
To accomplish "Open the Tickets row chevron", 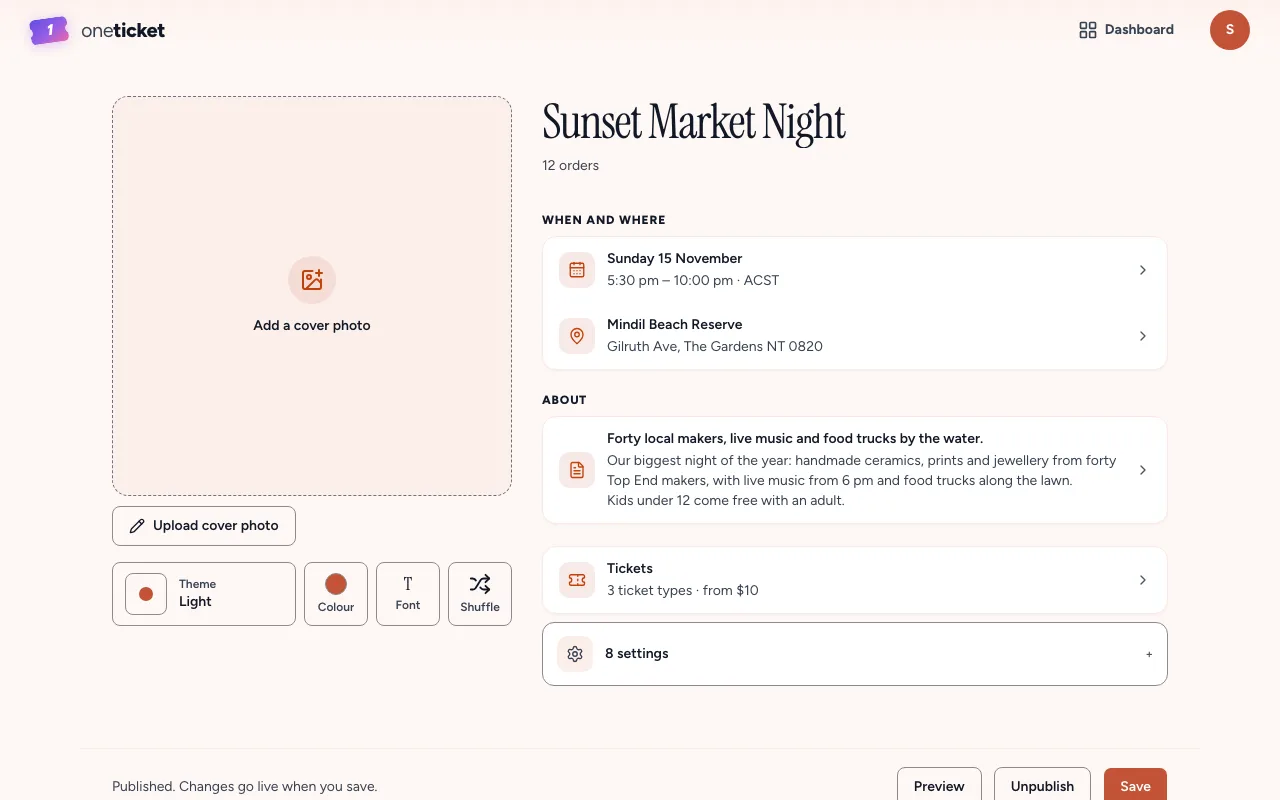I will tap(1142, 580).
